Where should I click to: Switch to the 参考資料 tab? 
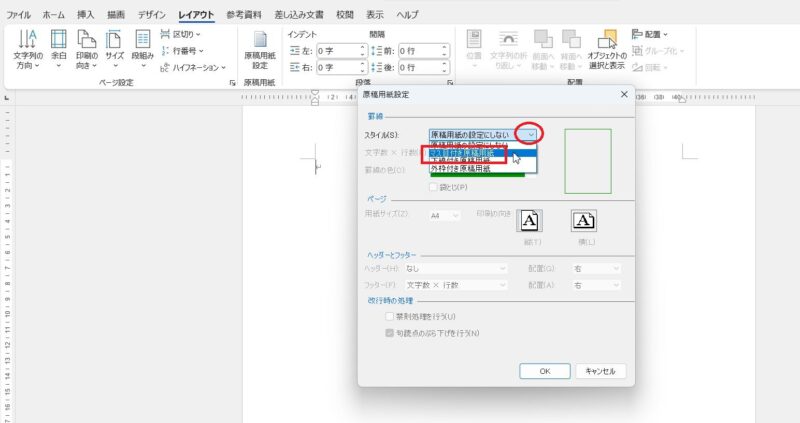coord(244,15)
